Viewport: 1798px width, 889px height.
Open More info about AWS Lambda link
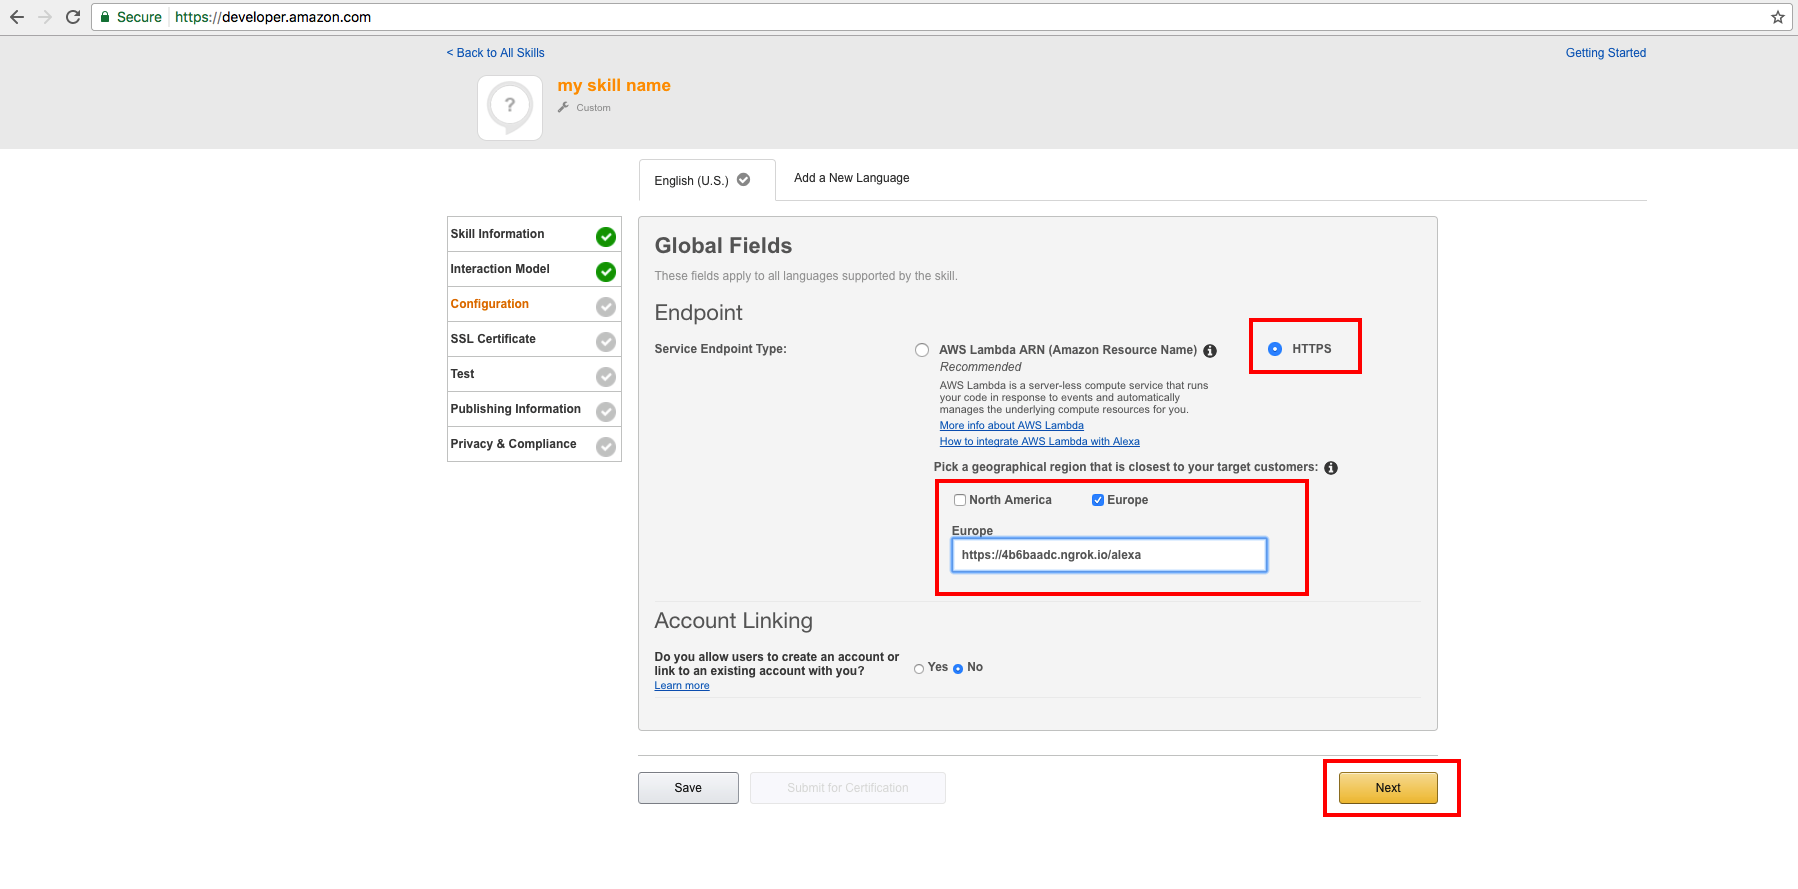1012,425
